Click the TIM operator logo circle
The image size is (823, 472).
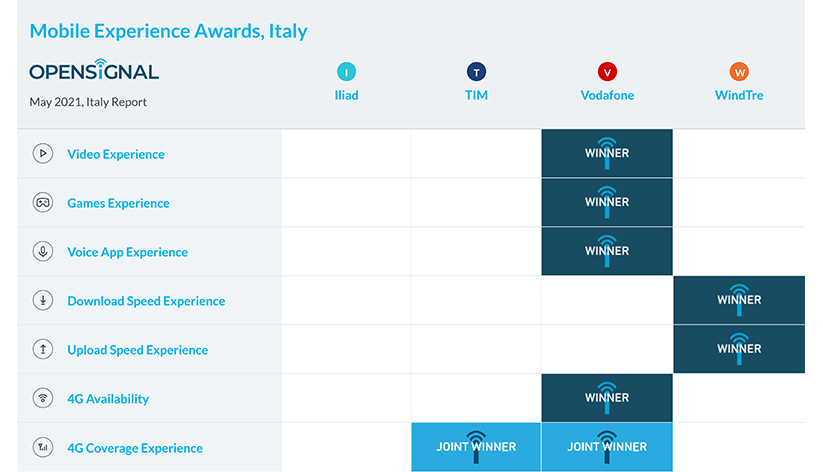click(x=476, y=72)
